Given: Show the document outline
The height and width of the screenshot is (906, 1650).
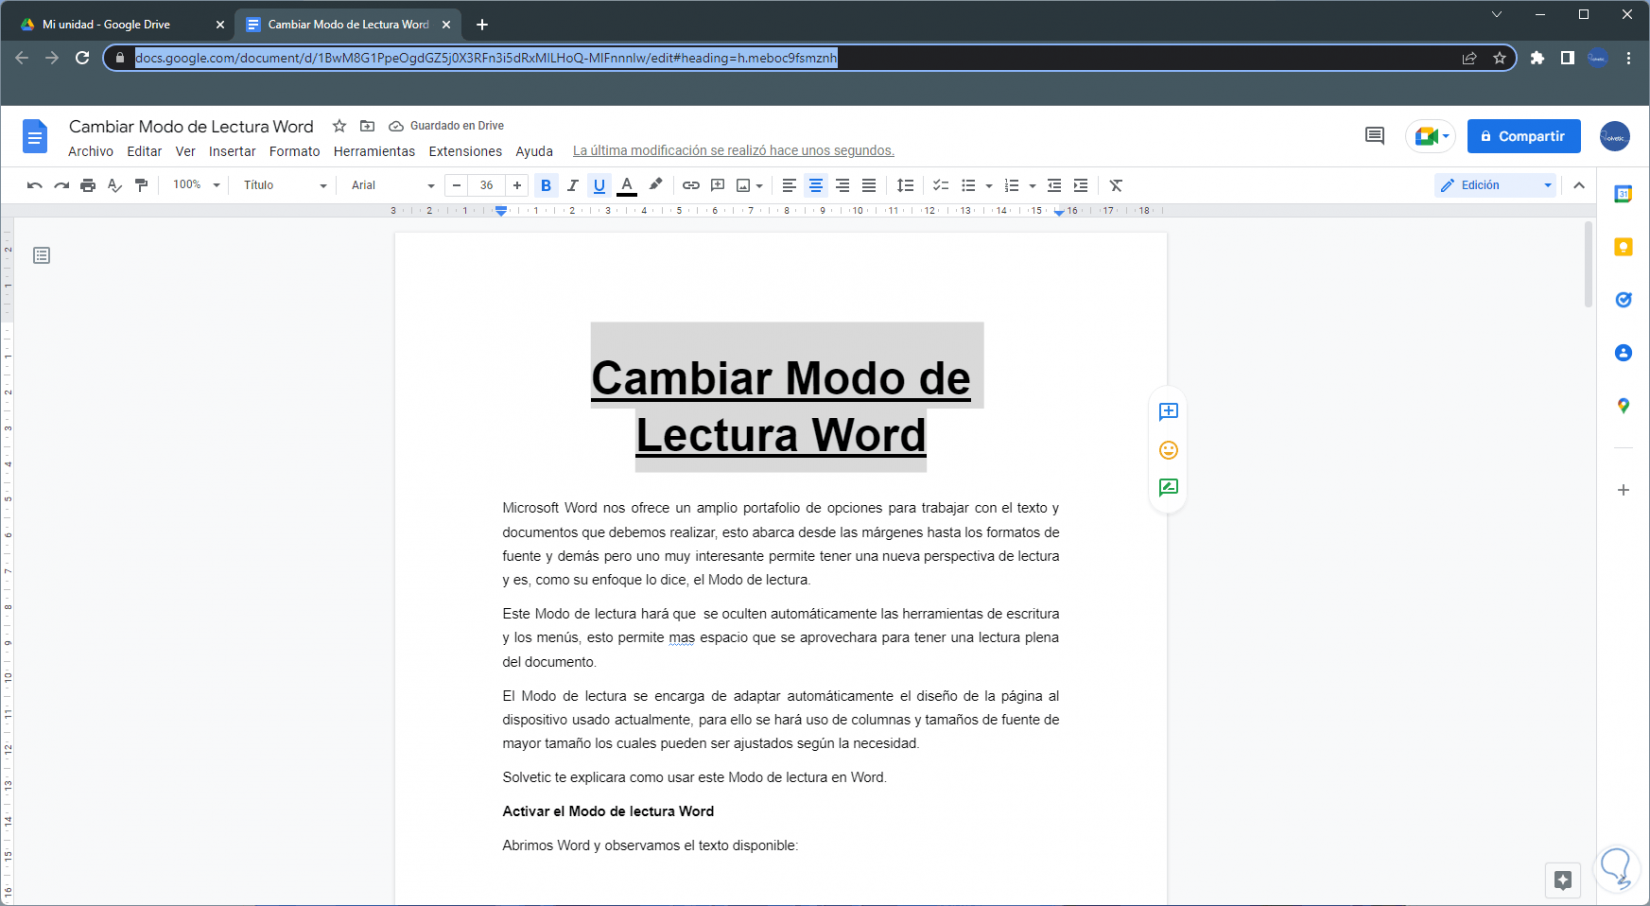Looking at the screenshot, I should pos(41,256).
